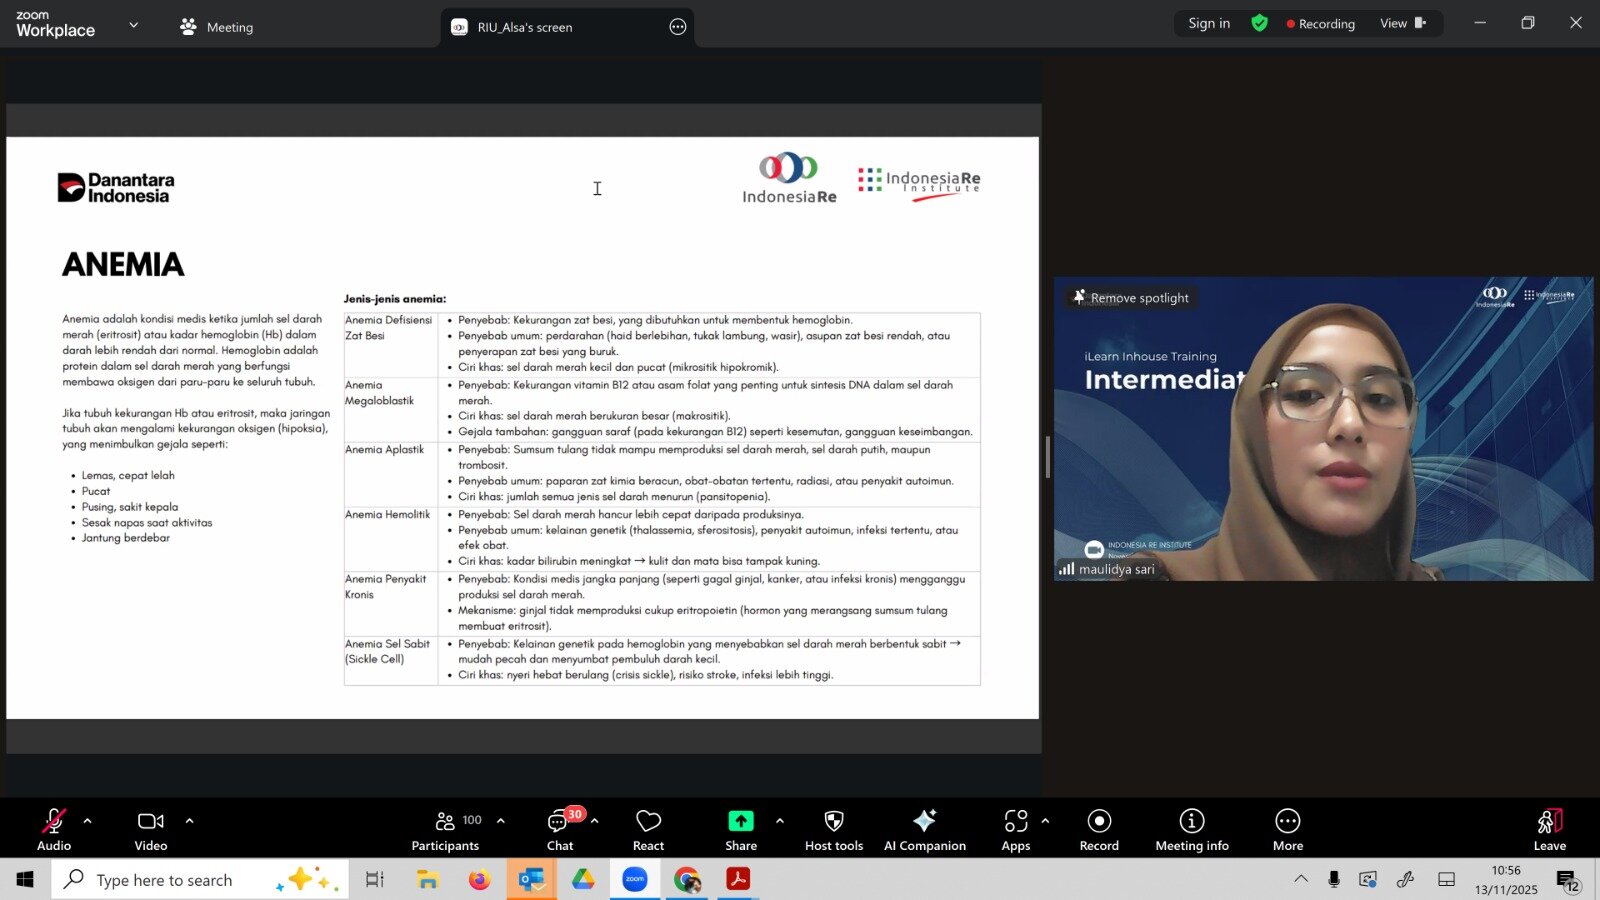Screen dimensions: 1600x900
Task: Switch to the Meeting tab
Action: [x=217, y=27]
